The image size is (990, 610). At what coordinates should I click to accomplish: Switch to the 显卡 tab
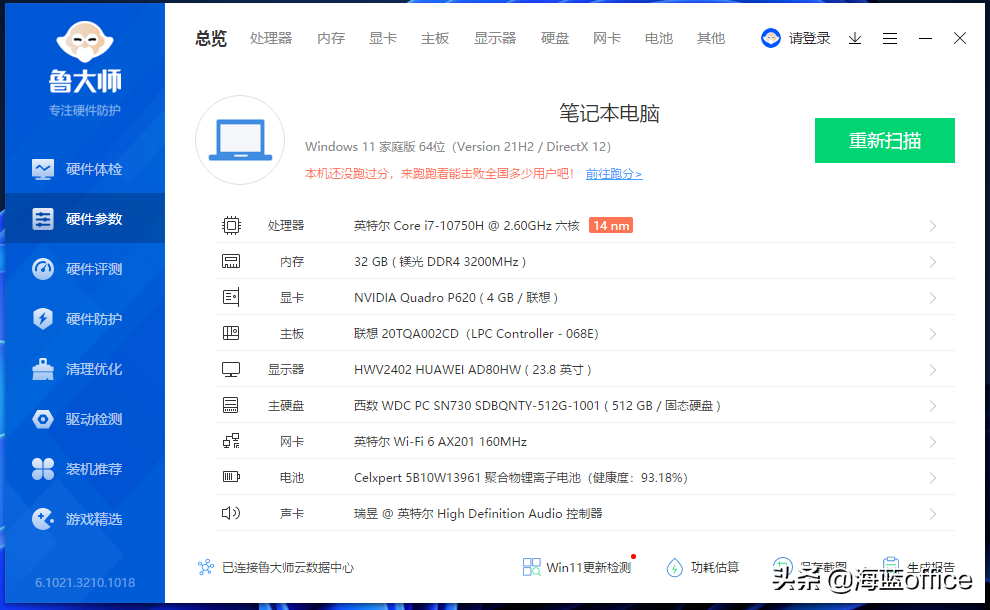click(383, 39)
